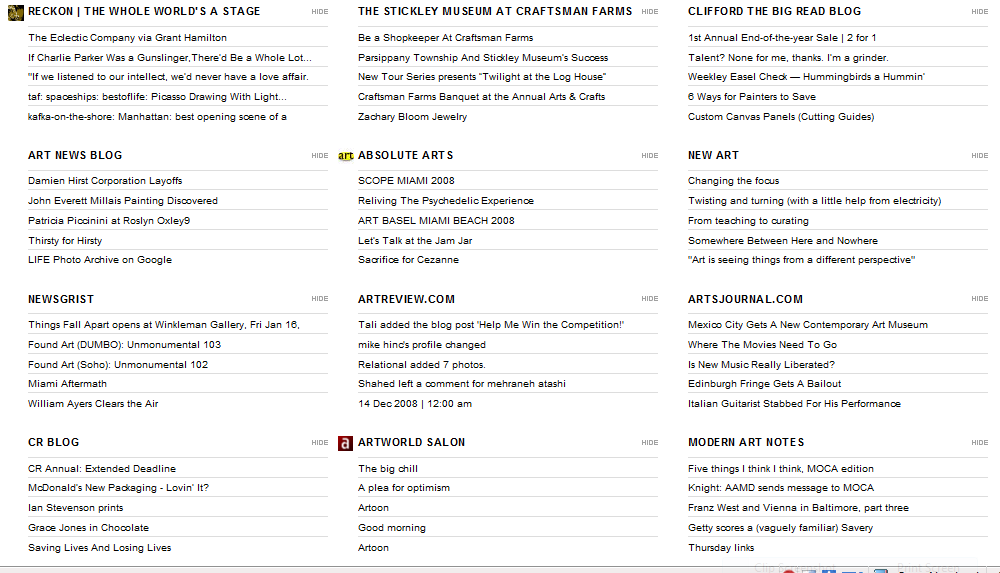Open 'Miami Aftermath' post
The height and width of the screenshot is (573, 1000).
pyautogui.click(x=67, y=383)
